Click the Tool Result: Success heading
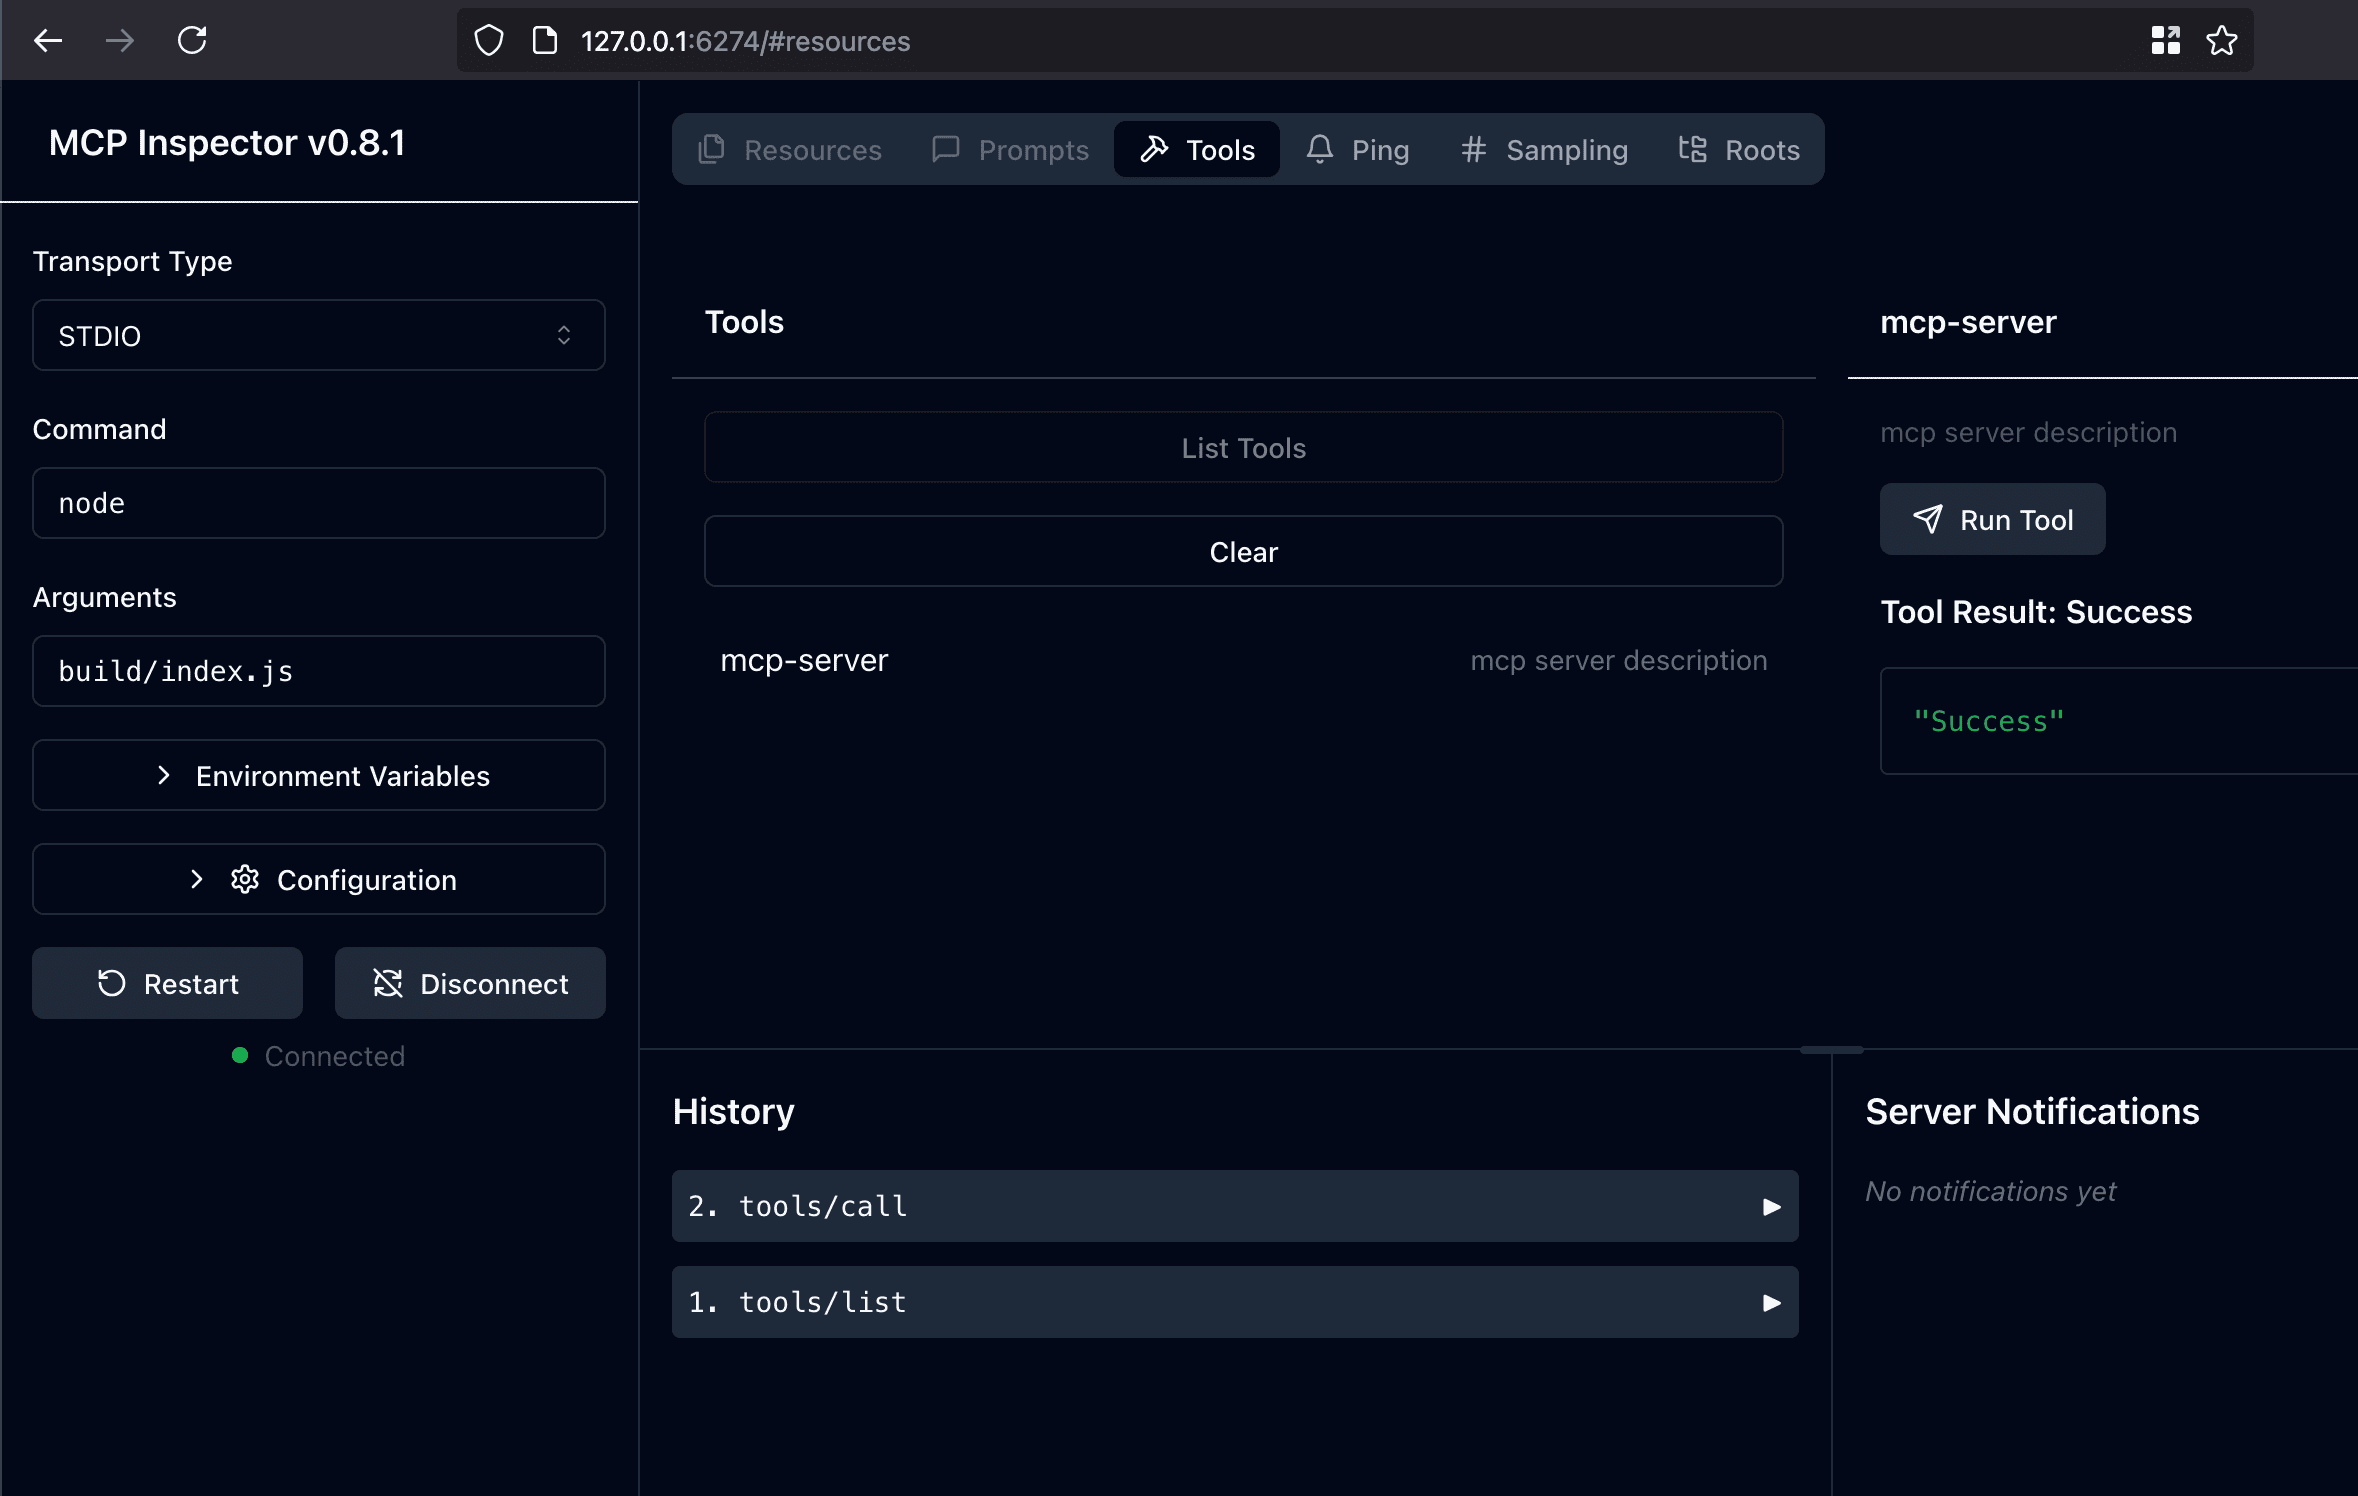The image size is (2358, 1496). tap(2036, 611)
